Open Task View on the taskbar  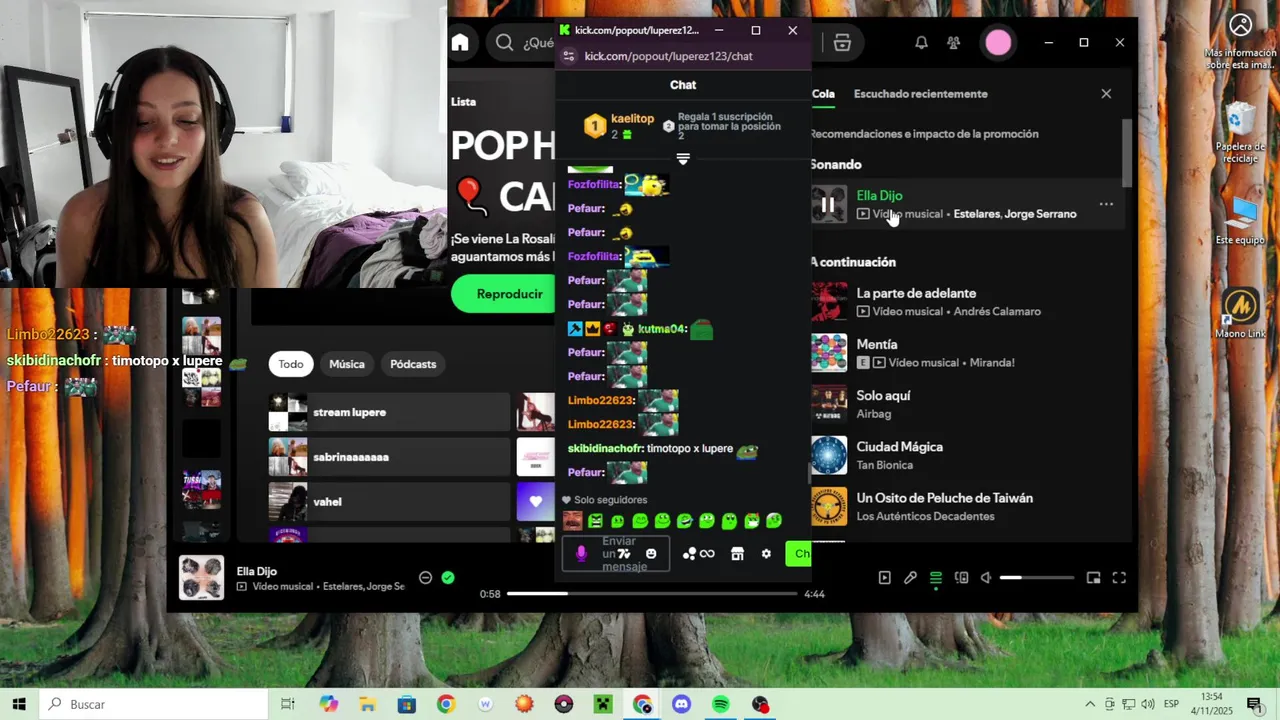288,704
